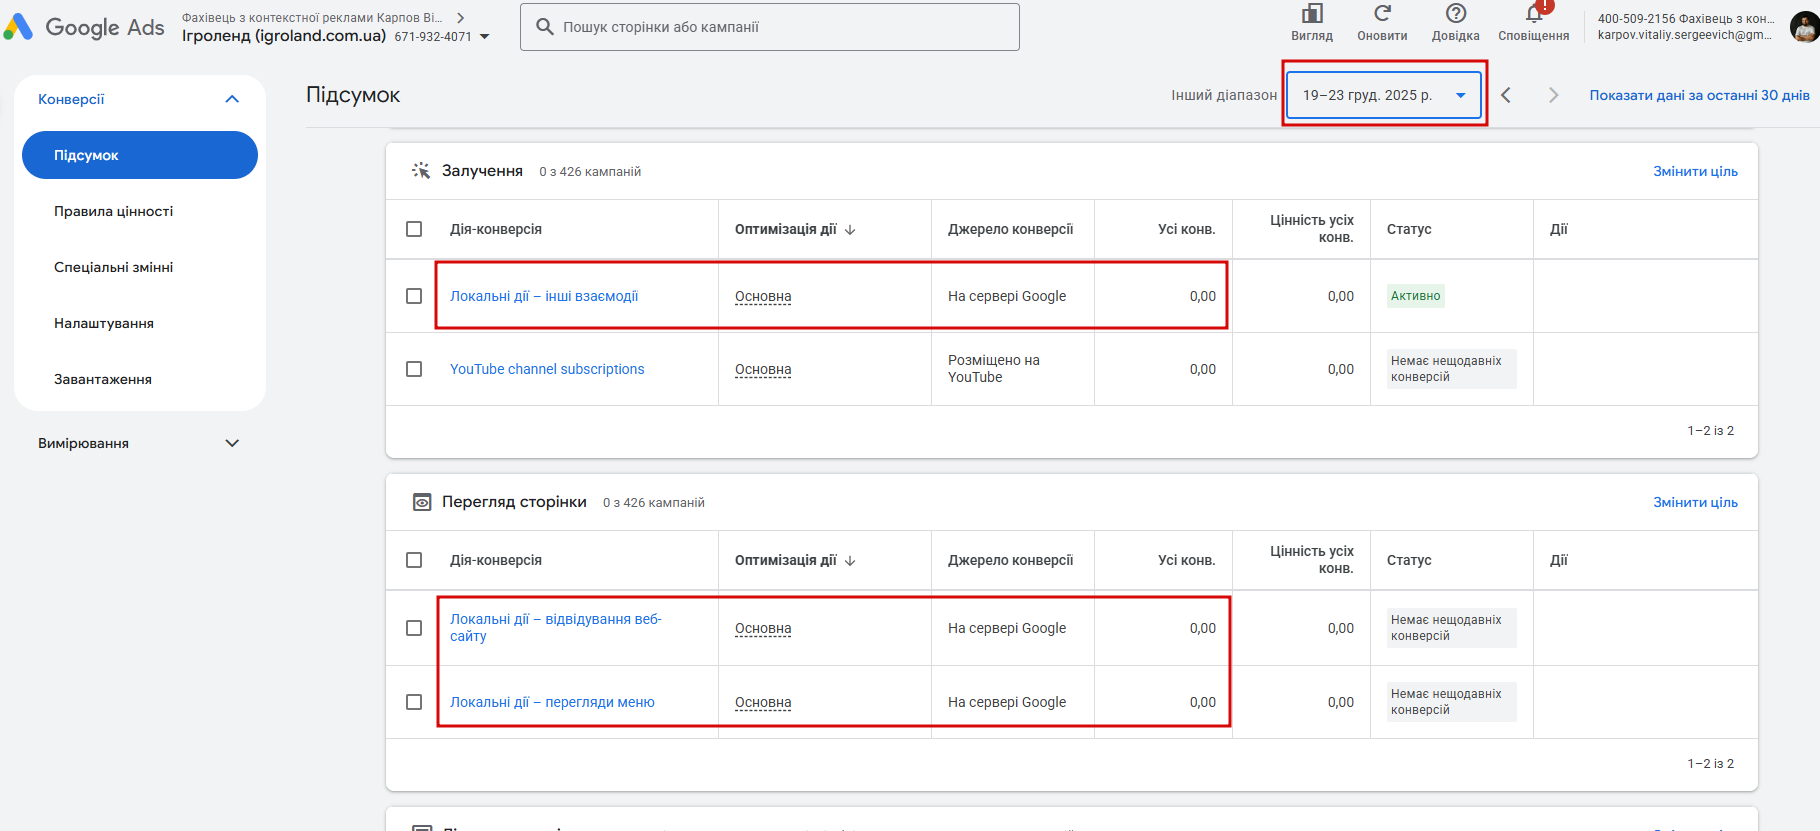Tick the YouTube channel subscriptions checkbox
Image resolution: width=1820 pixels, height=831 pixels.
414,369
